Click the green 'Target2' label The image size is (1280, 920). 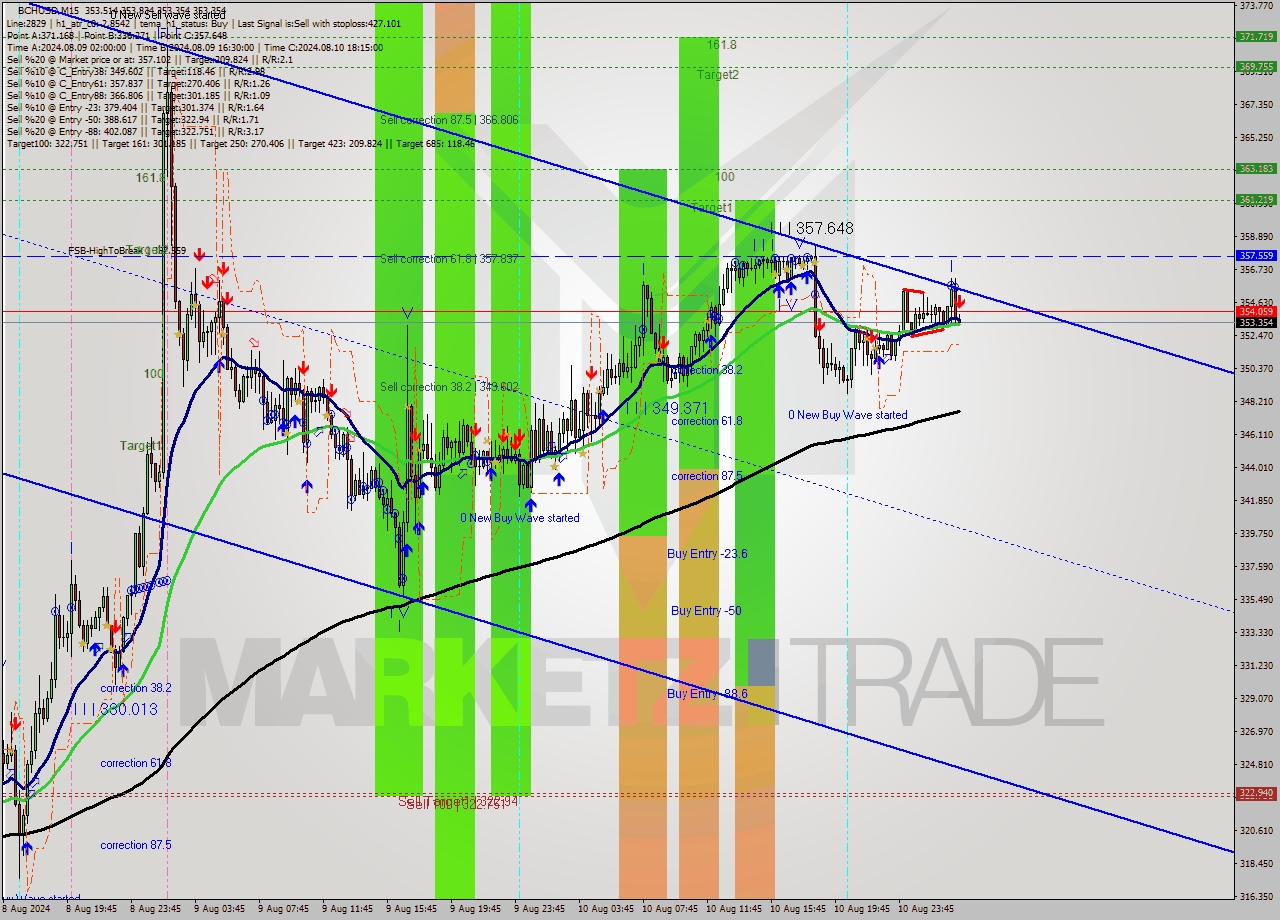(718, 74)
